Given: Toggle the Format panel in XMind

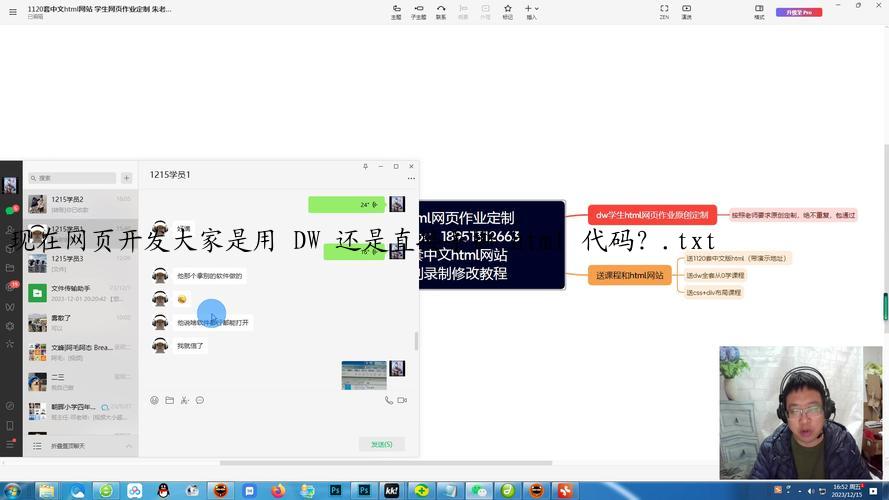Looking at the screenshot, I should point(759,12).
